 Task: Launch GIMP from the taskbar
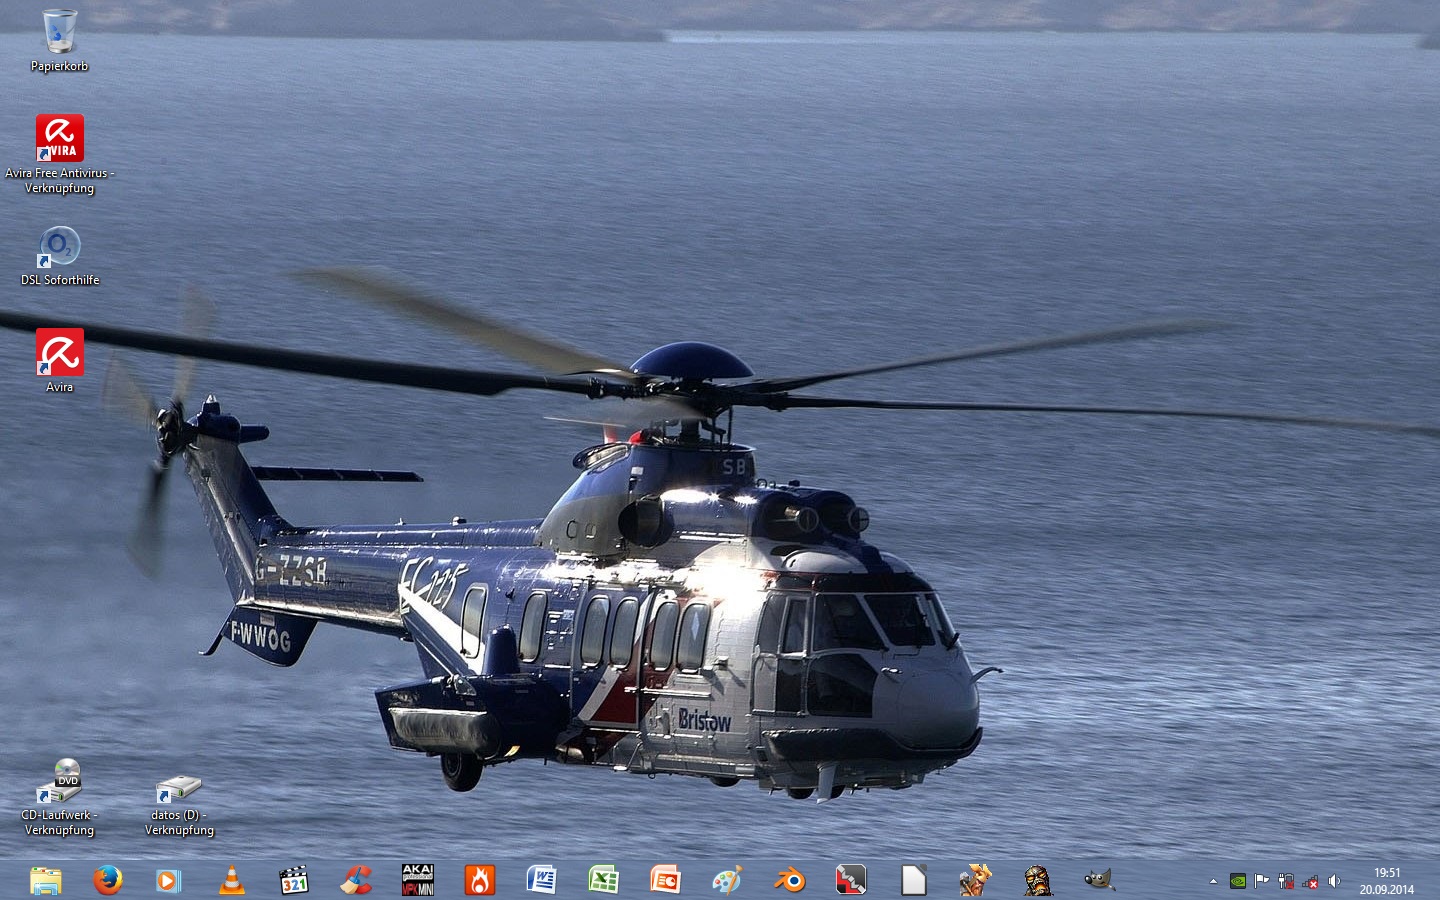click(1098, 880)
